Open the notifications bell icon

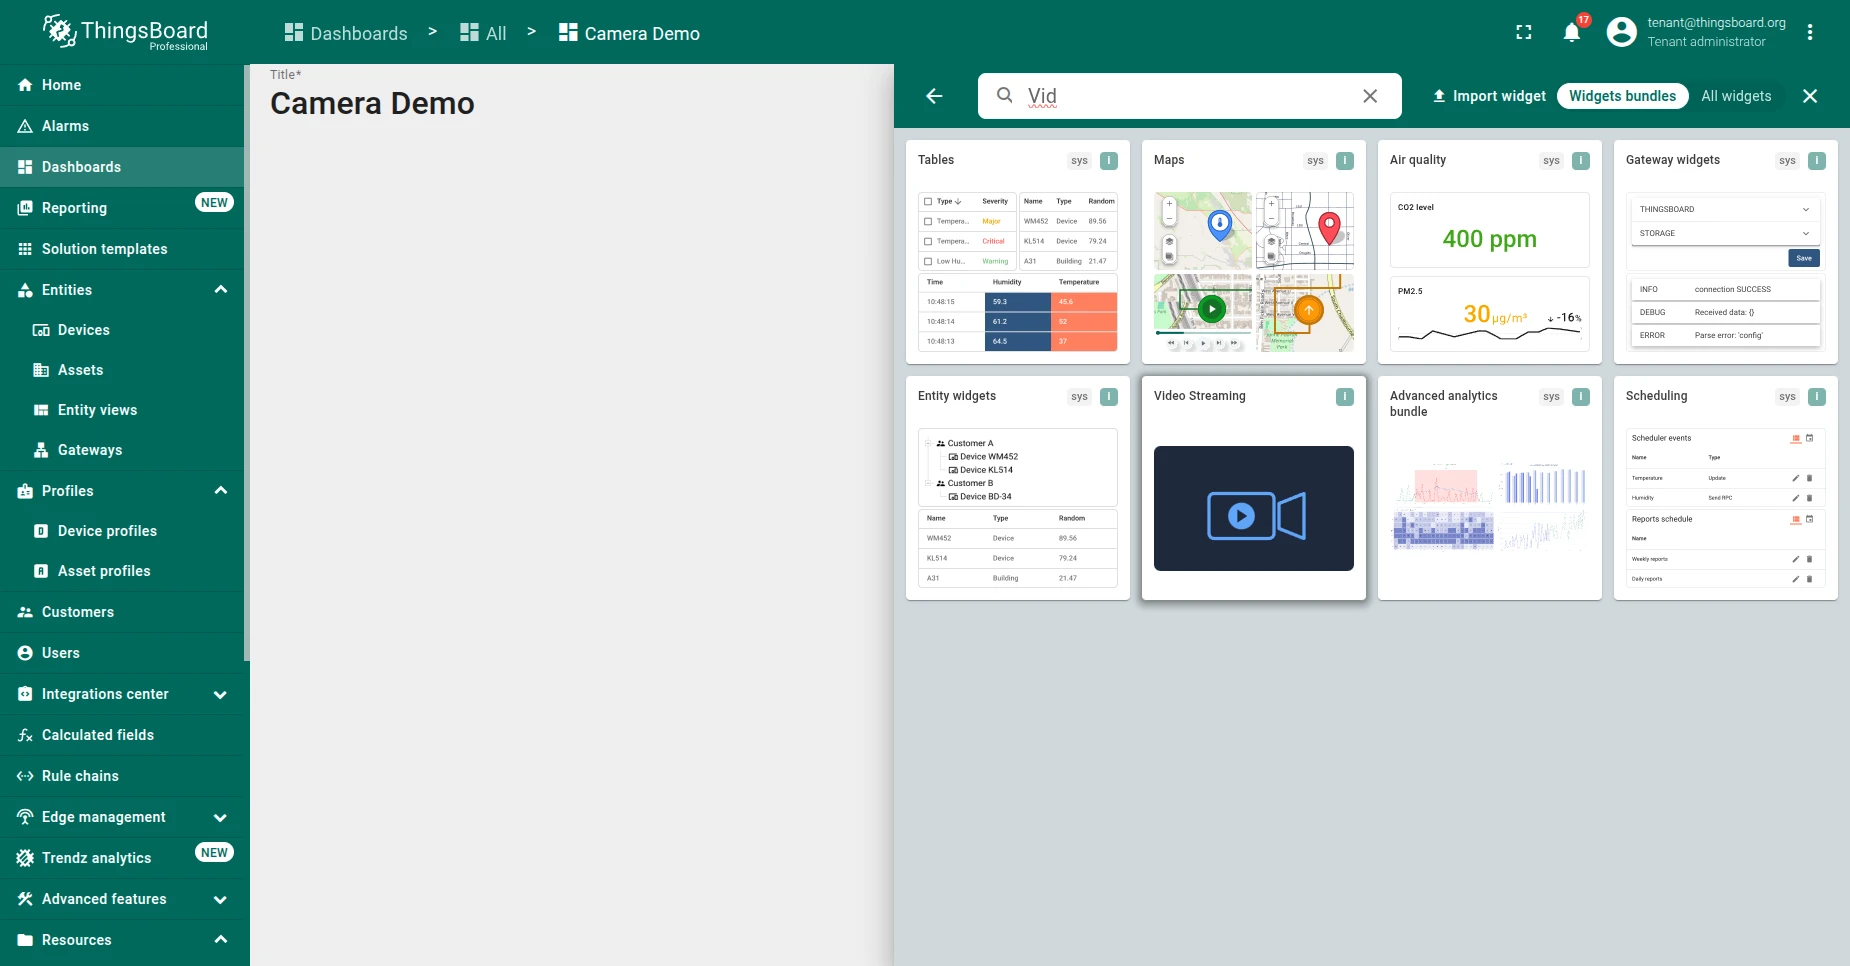1571,33
